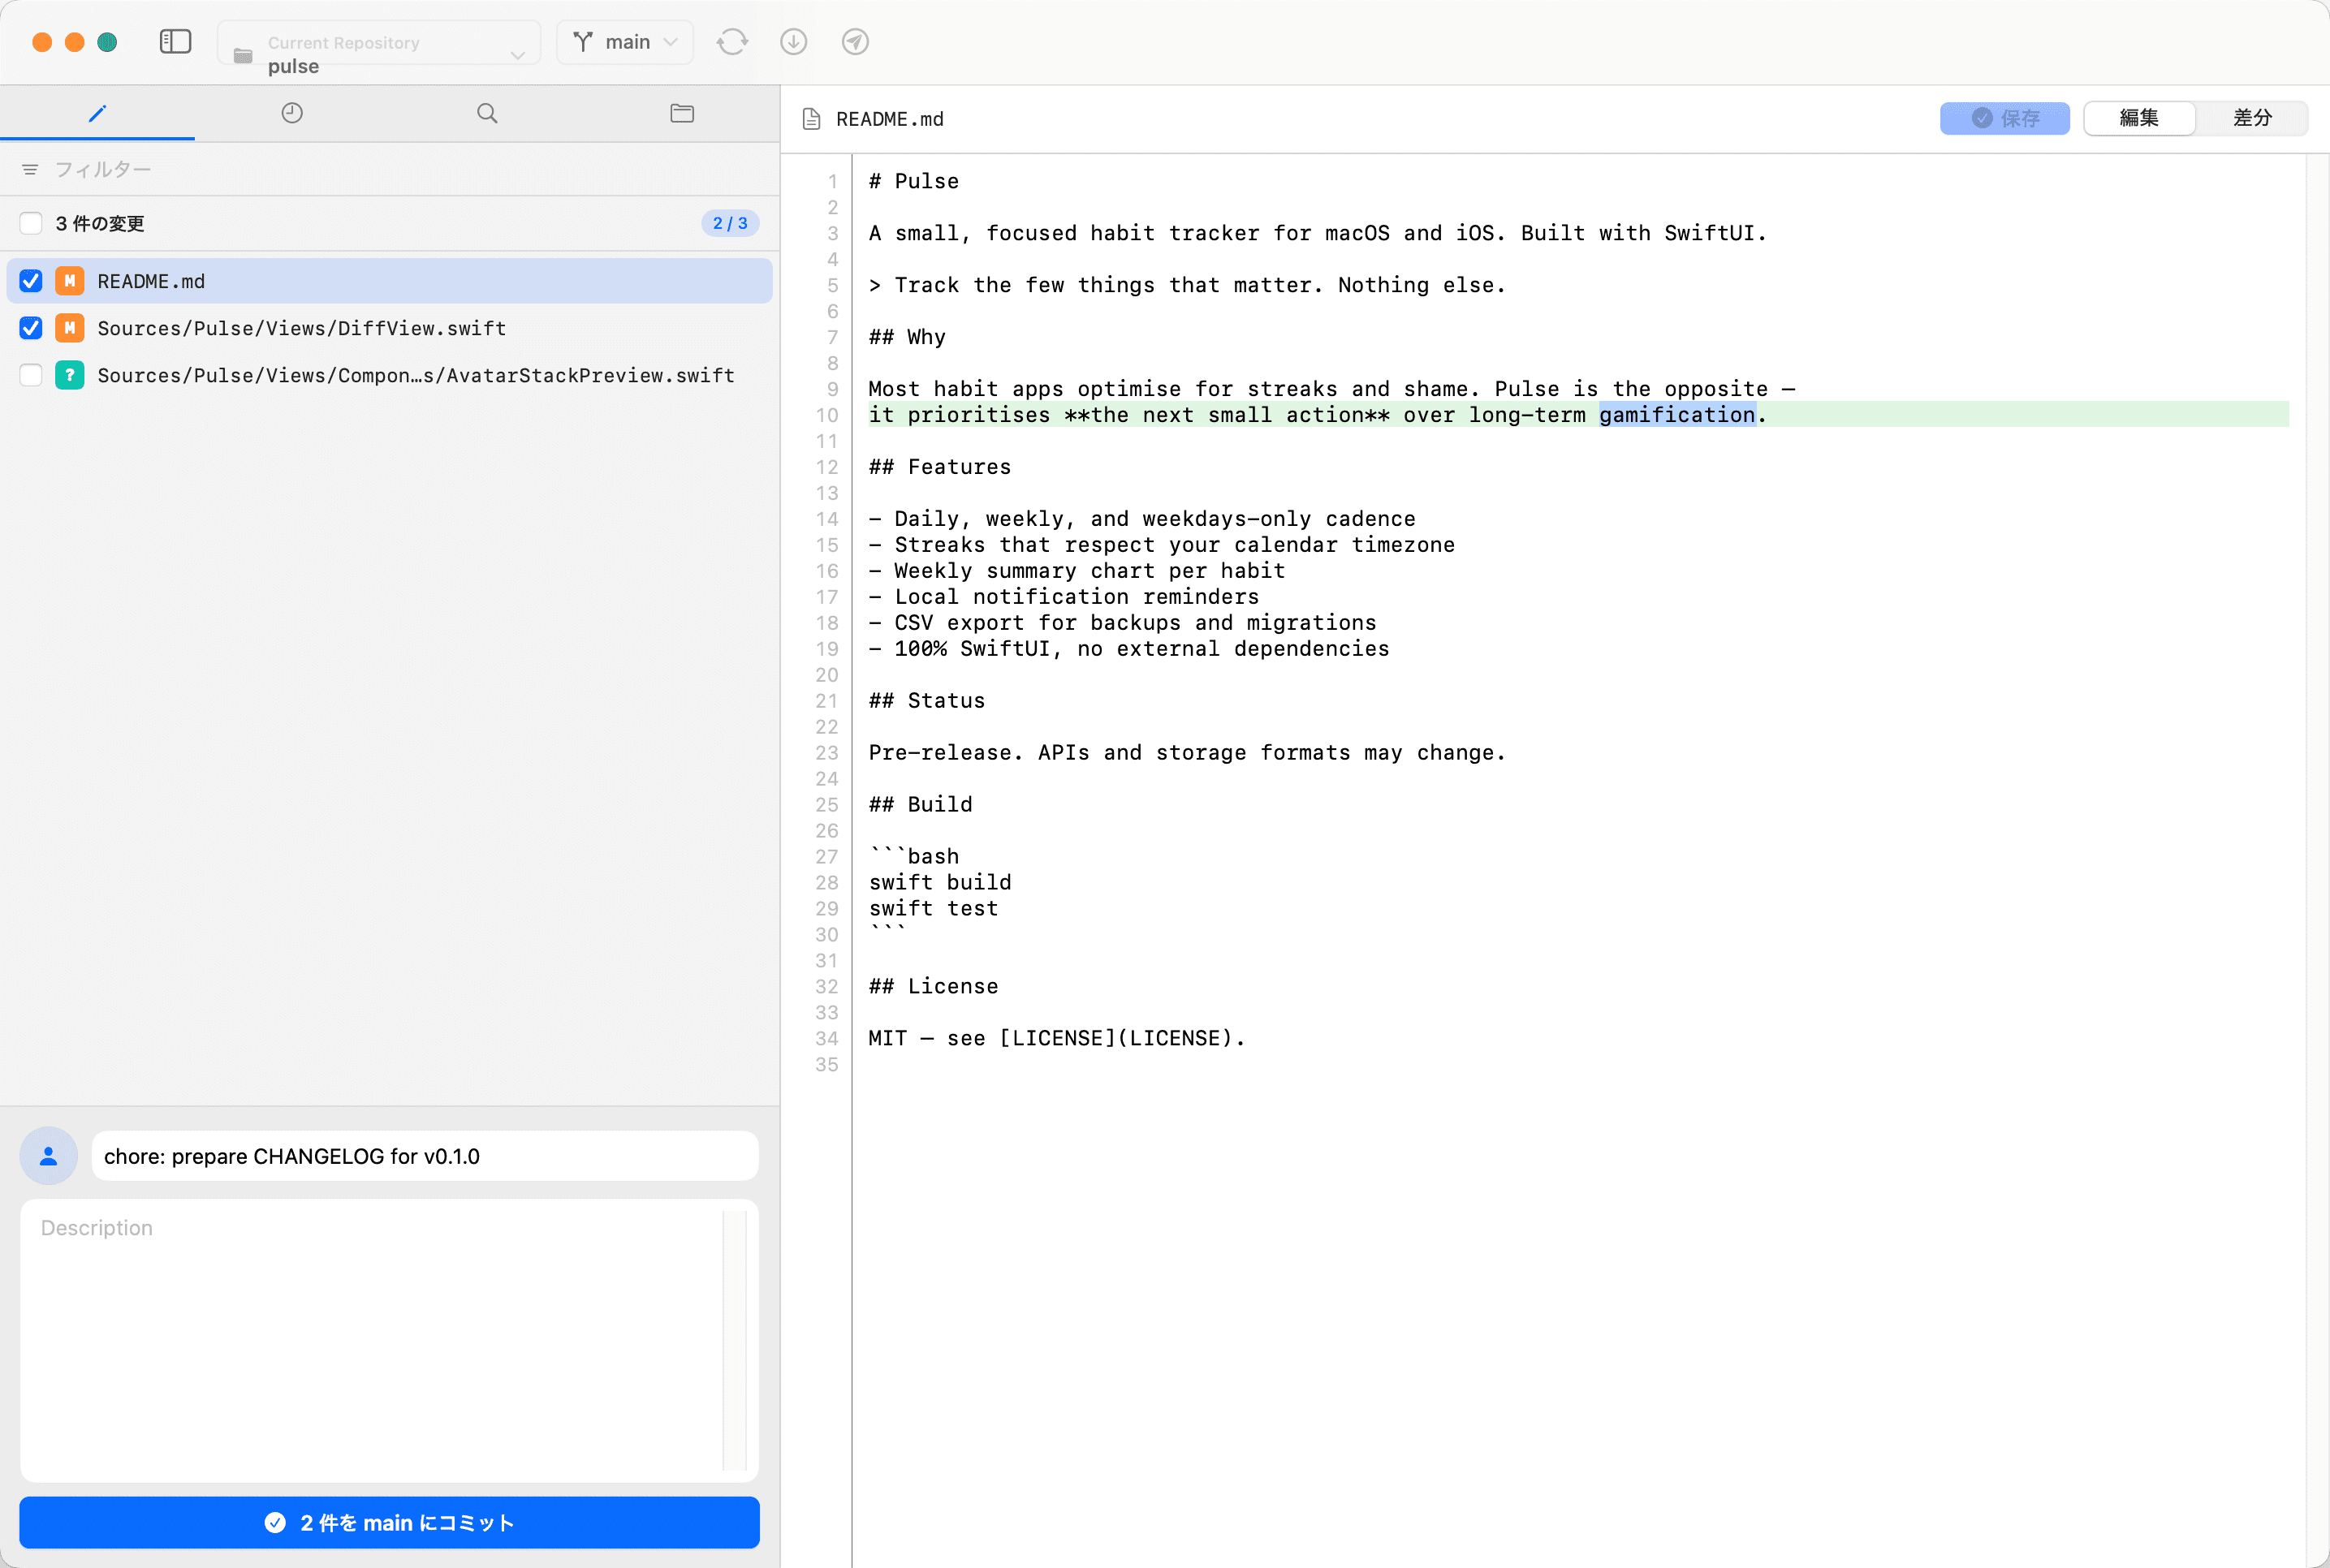Click the highlighted word gamification

pos(1677,415)
